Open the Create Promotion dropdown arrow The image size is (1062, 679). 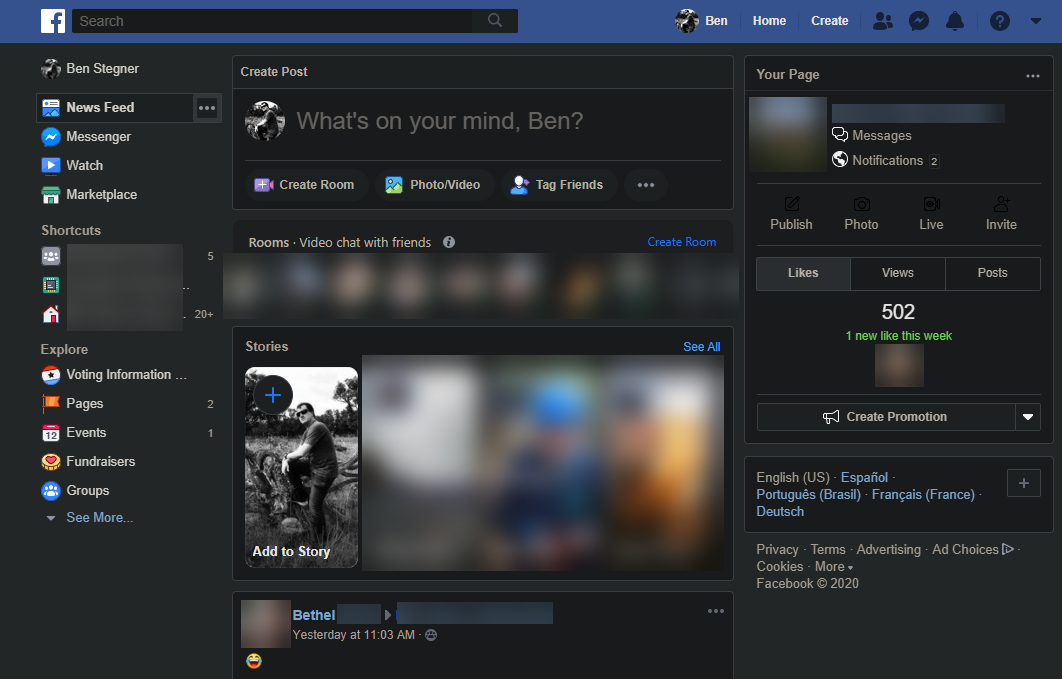(1028, 416)
